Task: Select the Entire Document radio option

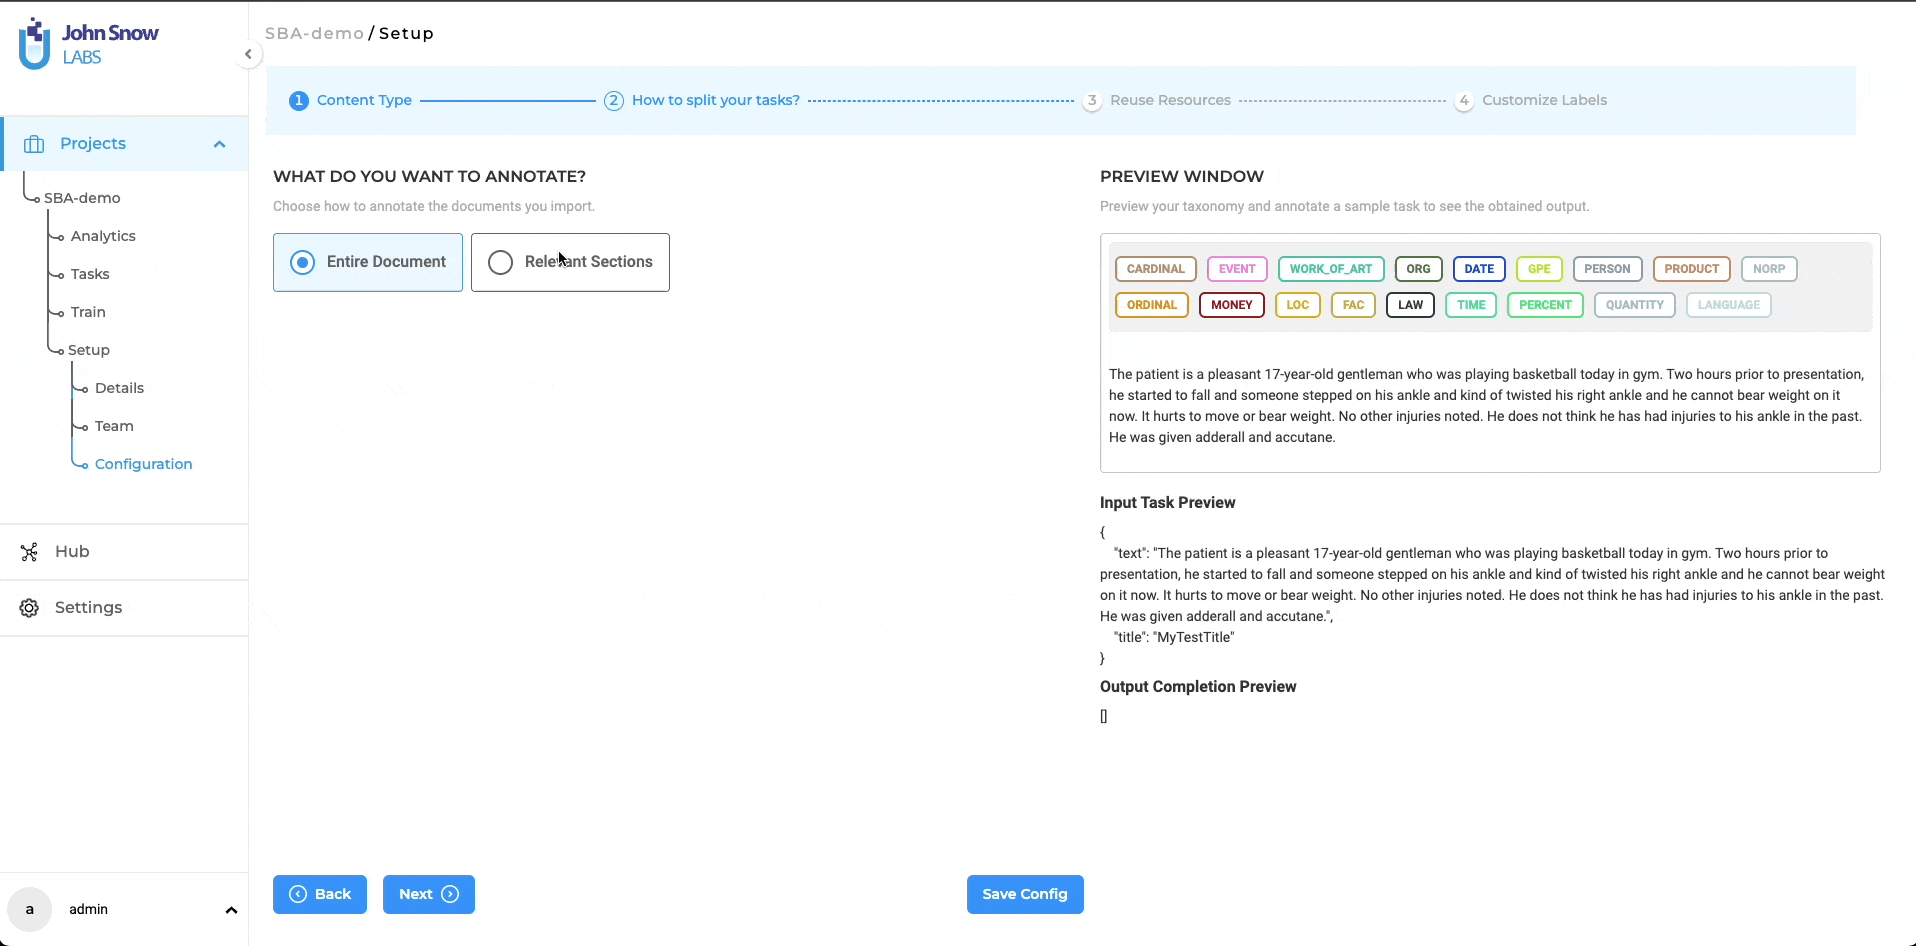Action: [x=368, y=262]
